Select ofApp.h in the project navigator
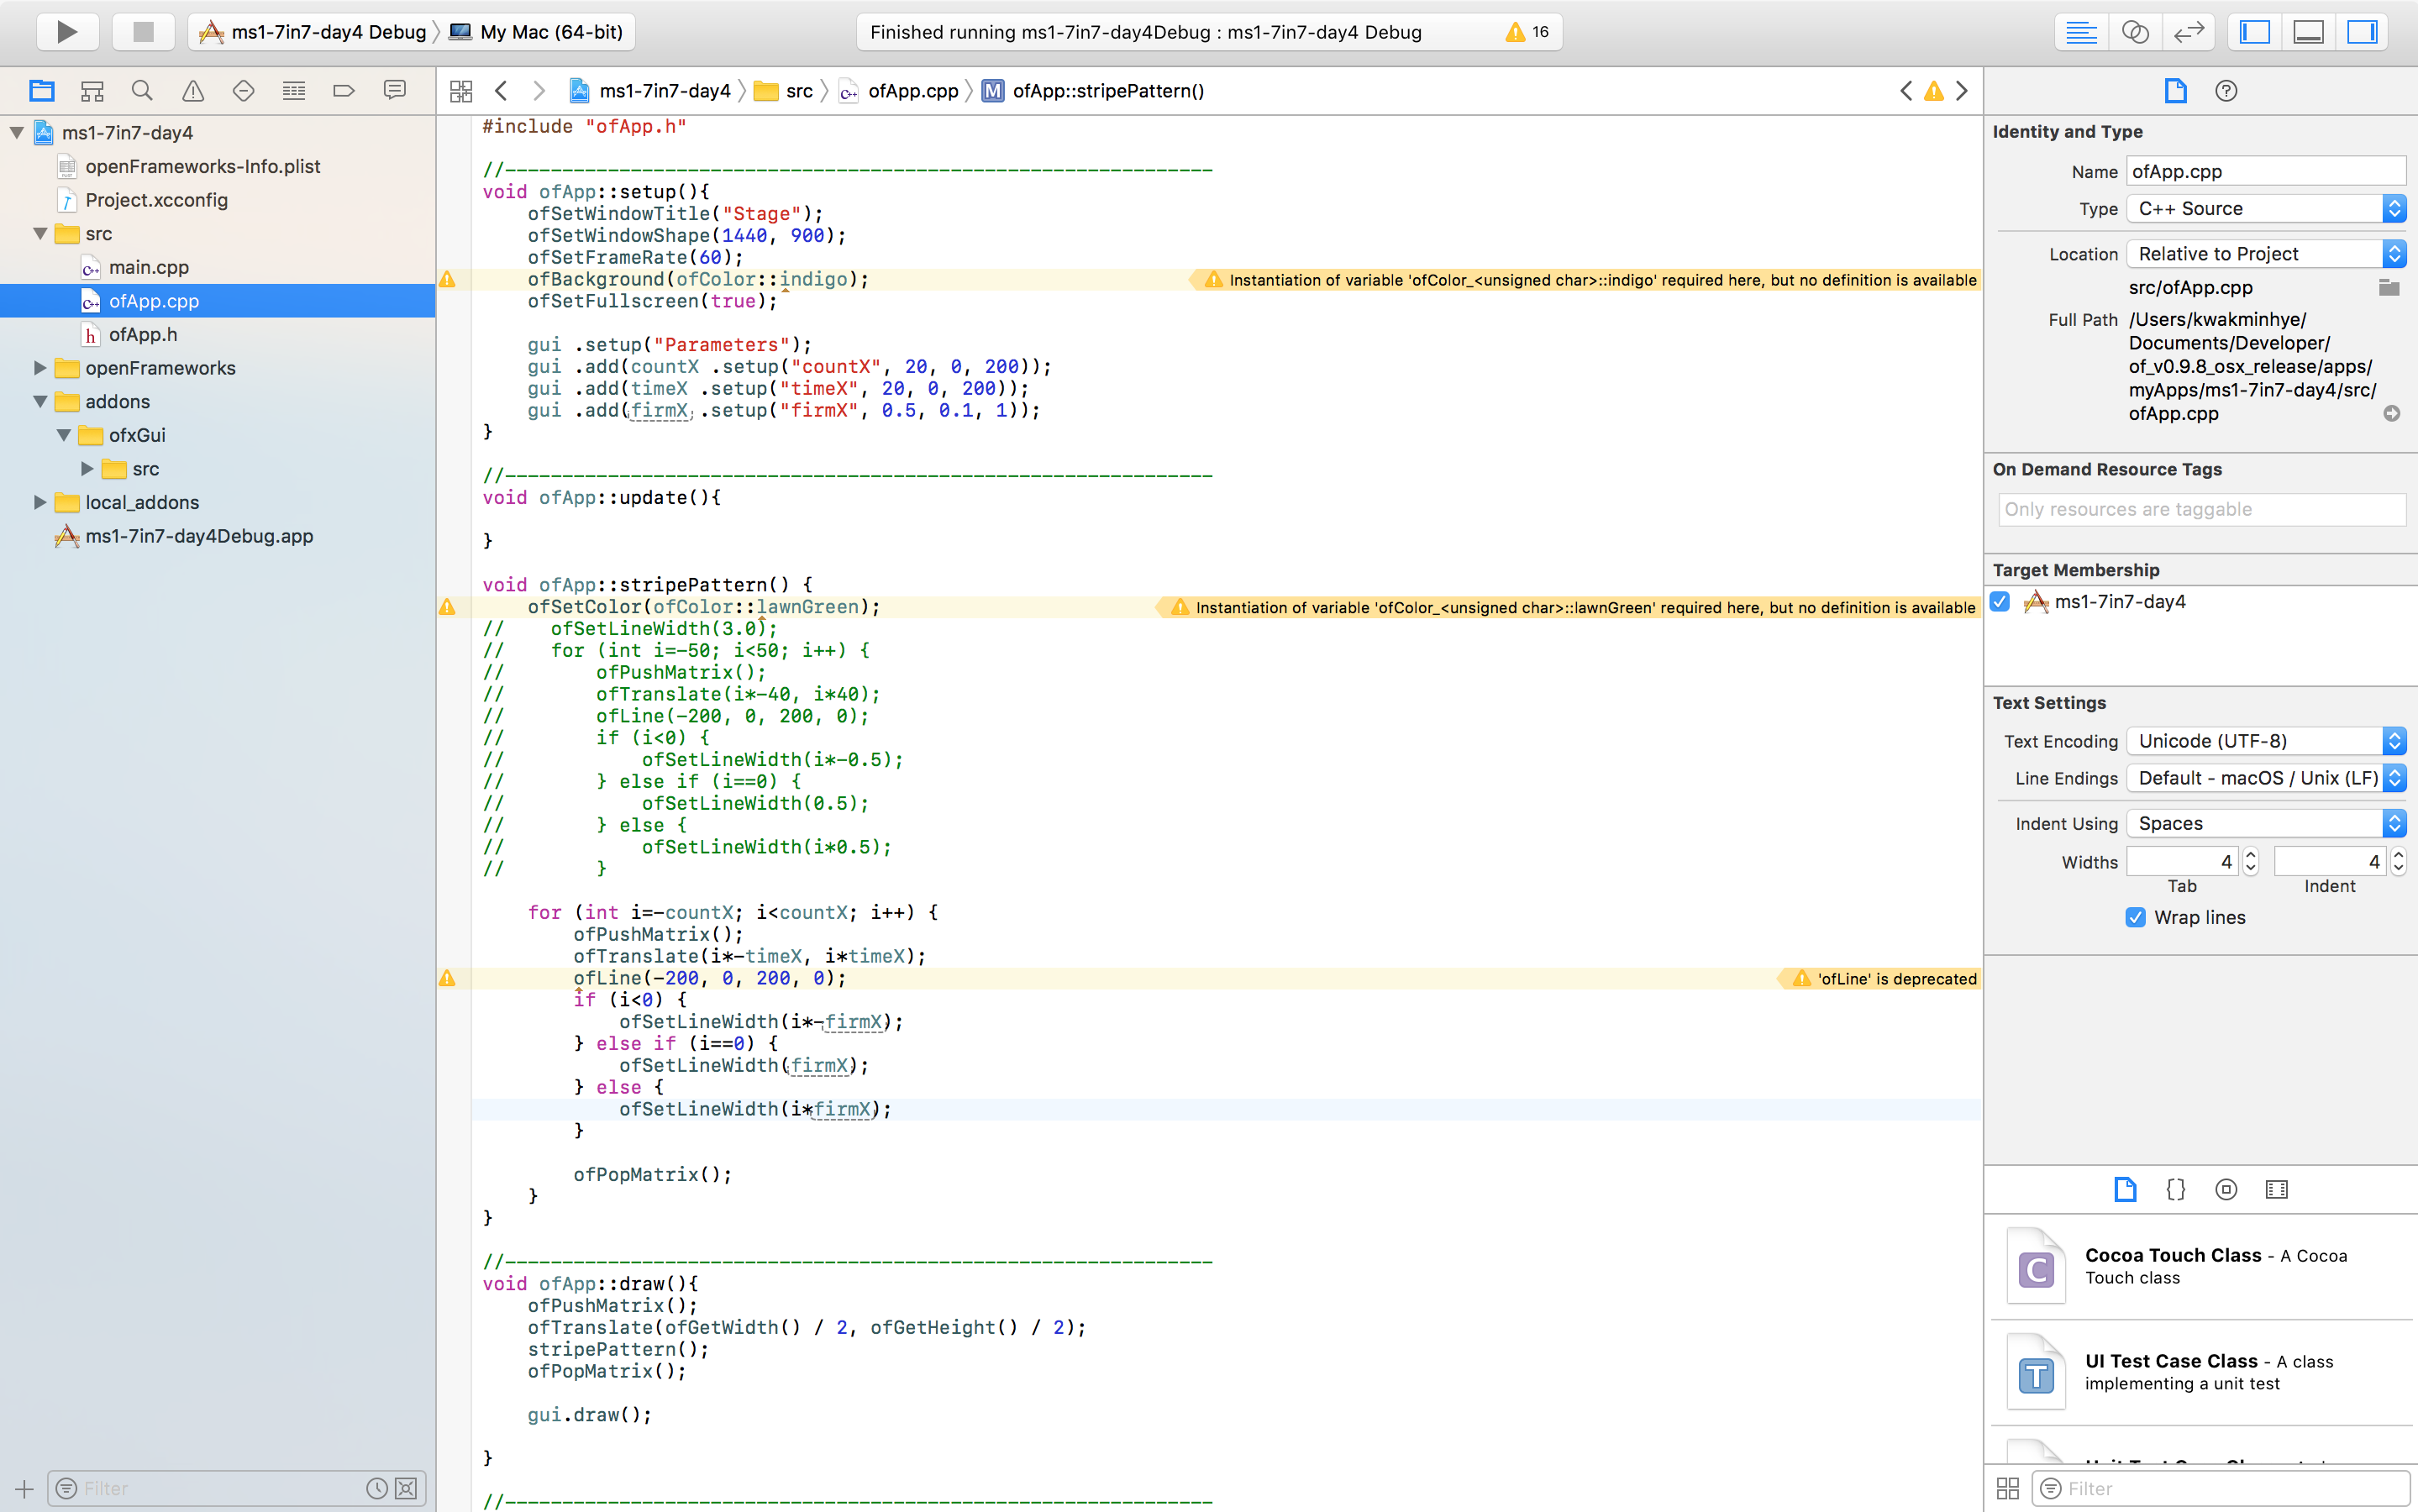The height and width of the screenshot is (1512, 2418). [x=143, y=334]
